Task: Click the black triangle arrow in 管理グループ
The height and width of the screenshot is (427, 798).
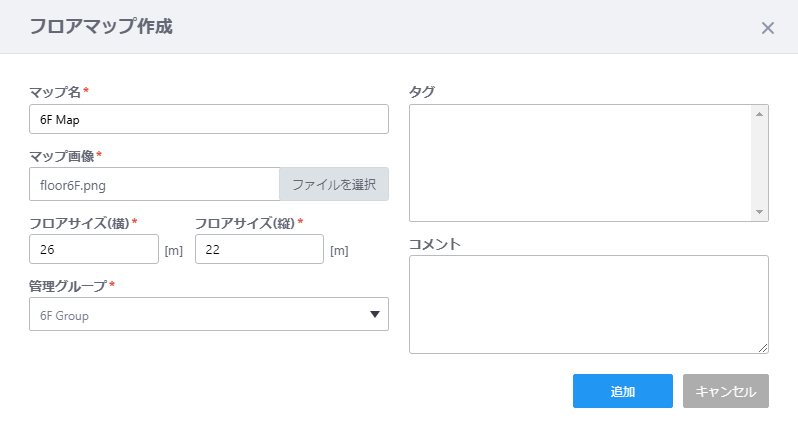Action: pos(375,315)
